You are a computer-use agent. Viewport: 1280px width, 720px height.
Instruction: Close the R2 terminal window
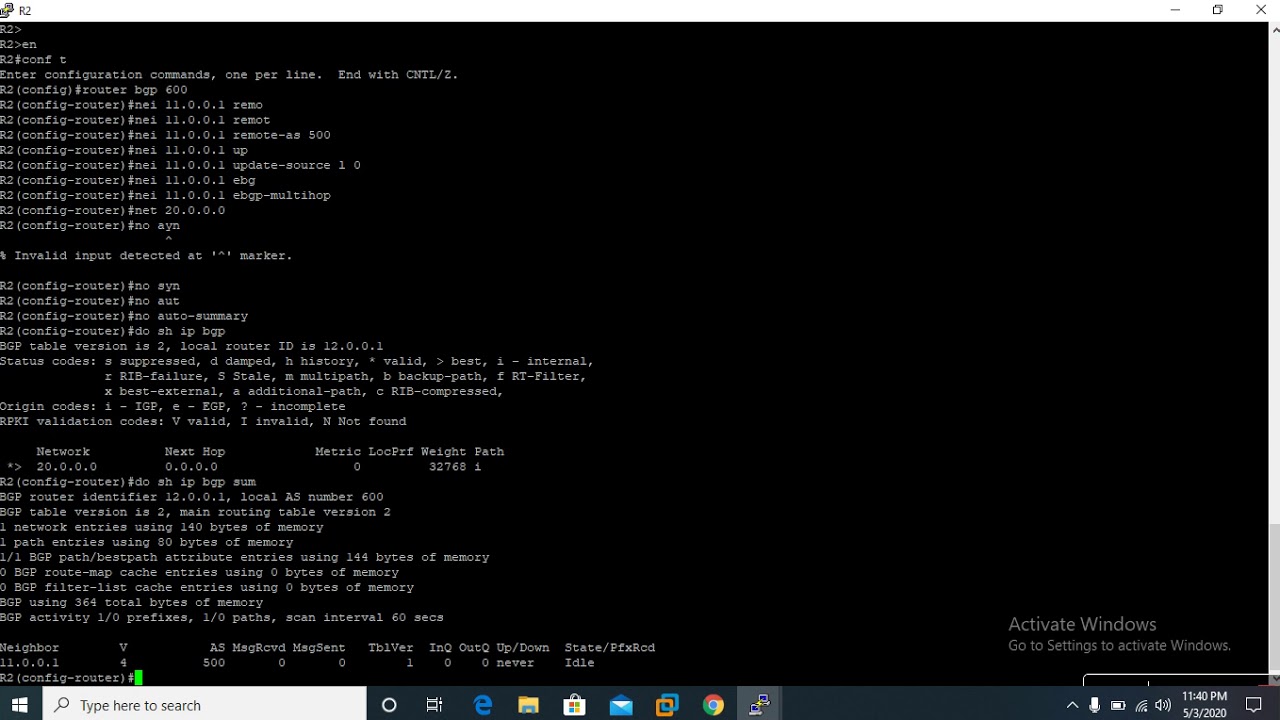[1260, 10]
